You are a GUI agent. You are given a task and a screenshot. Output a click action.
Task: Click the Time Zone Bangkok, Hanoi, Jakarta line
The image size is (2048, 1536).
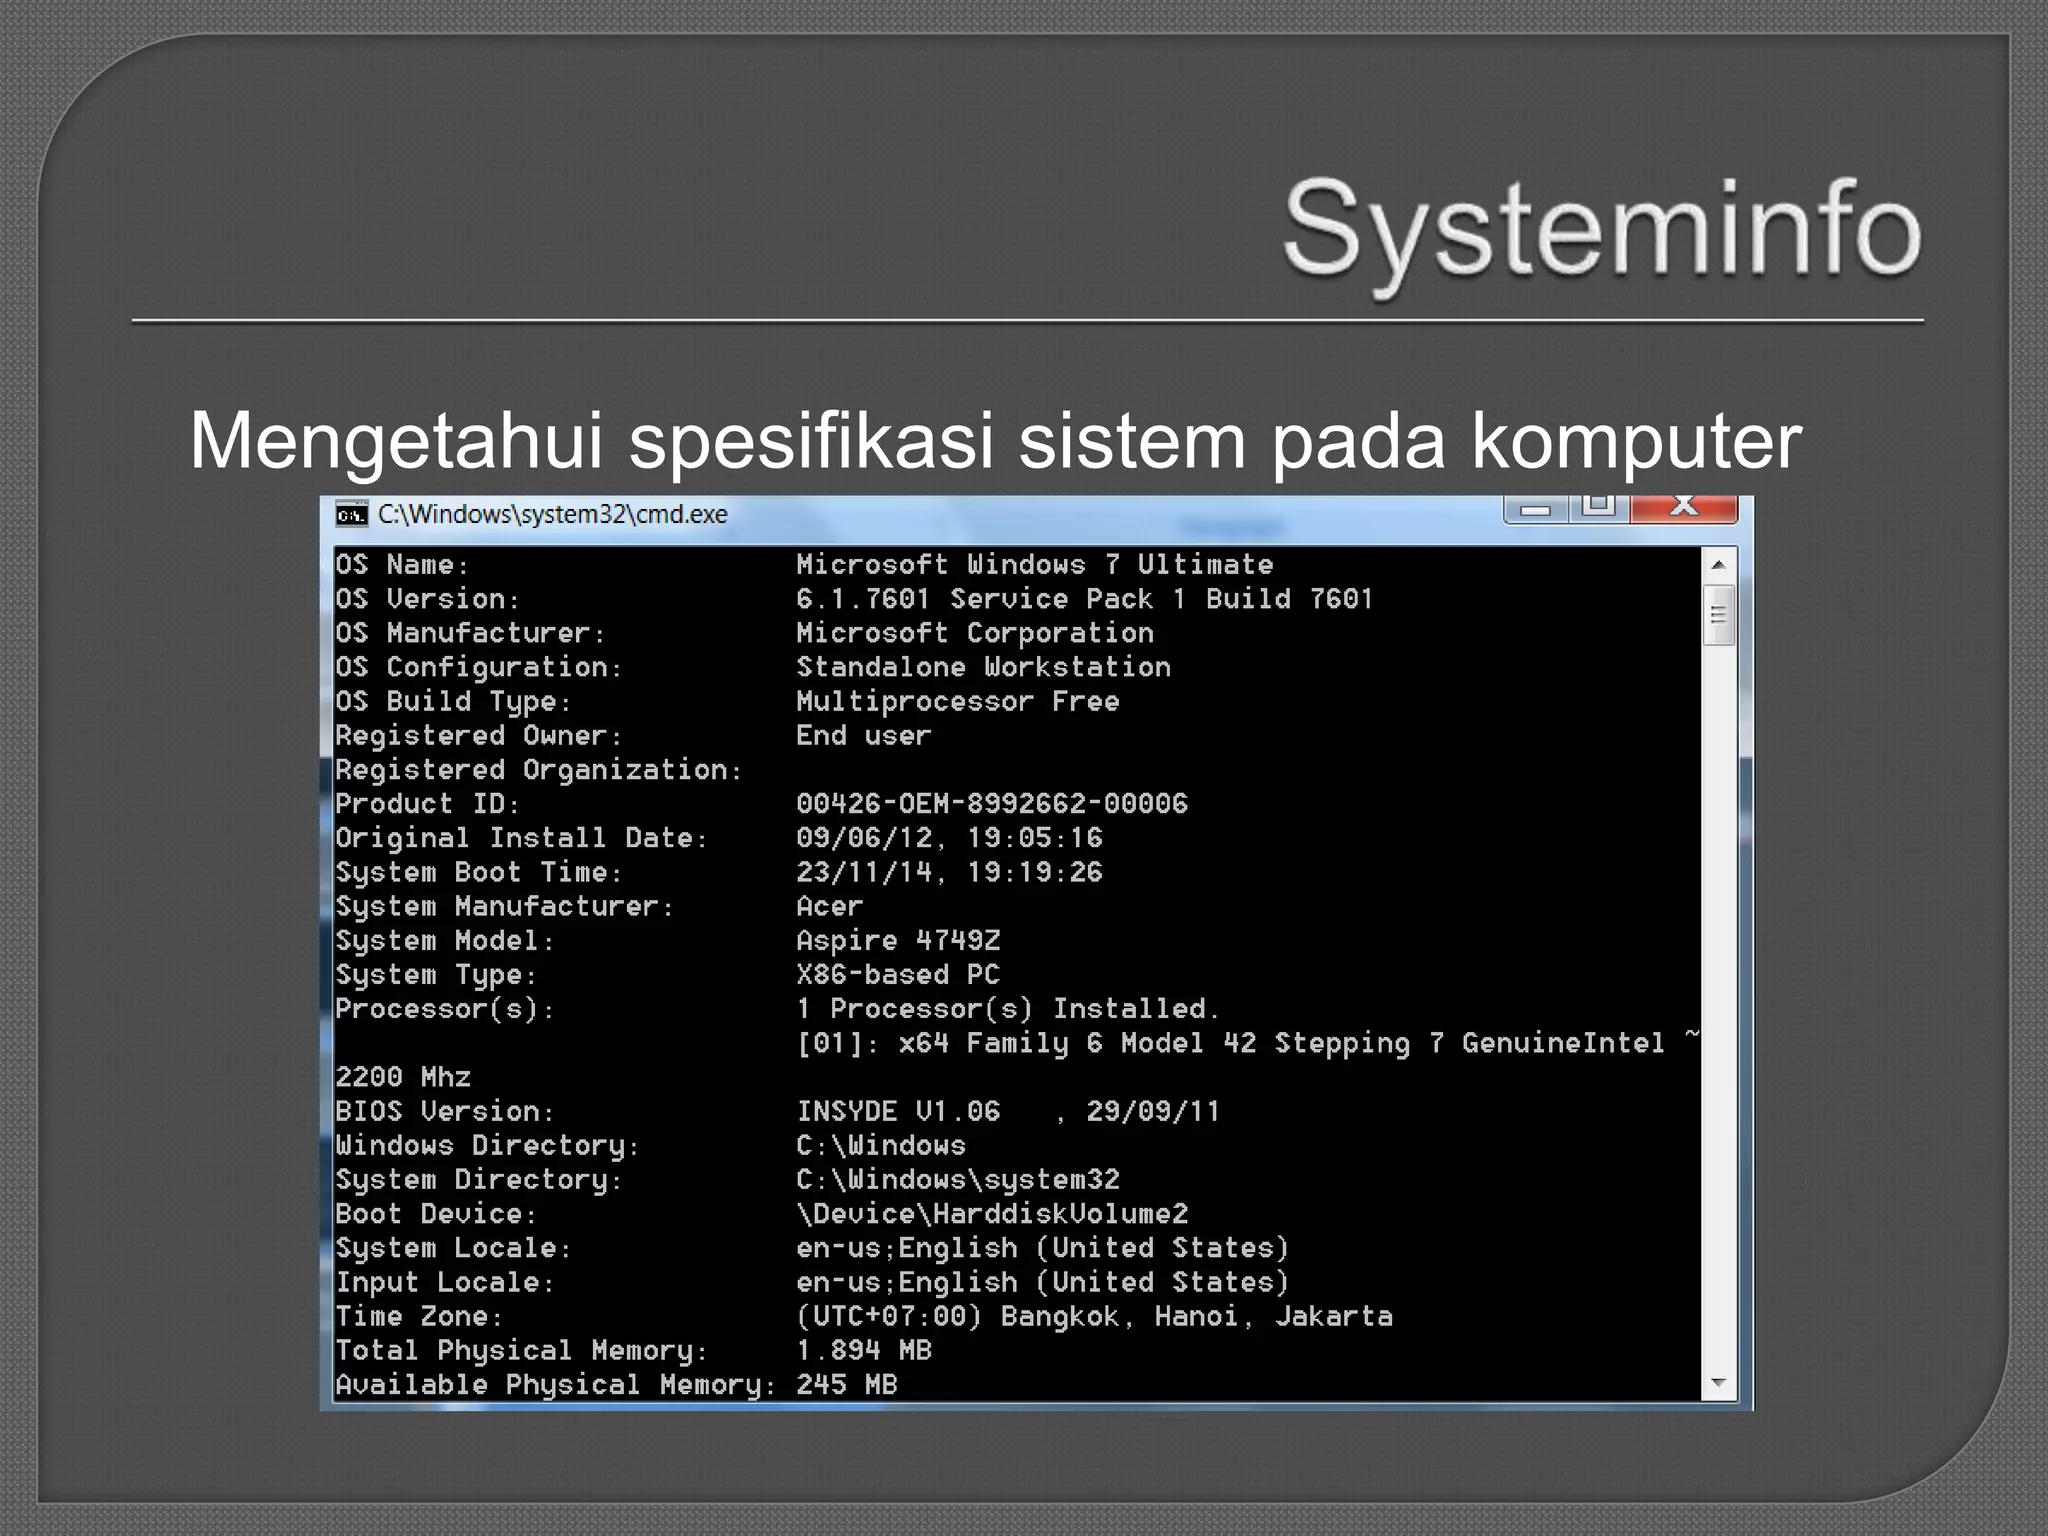click(1094, 1316)
